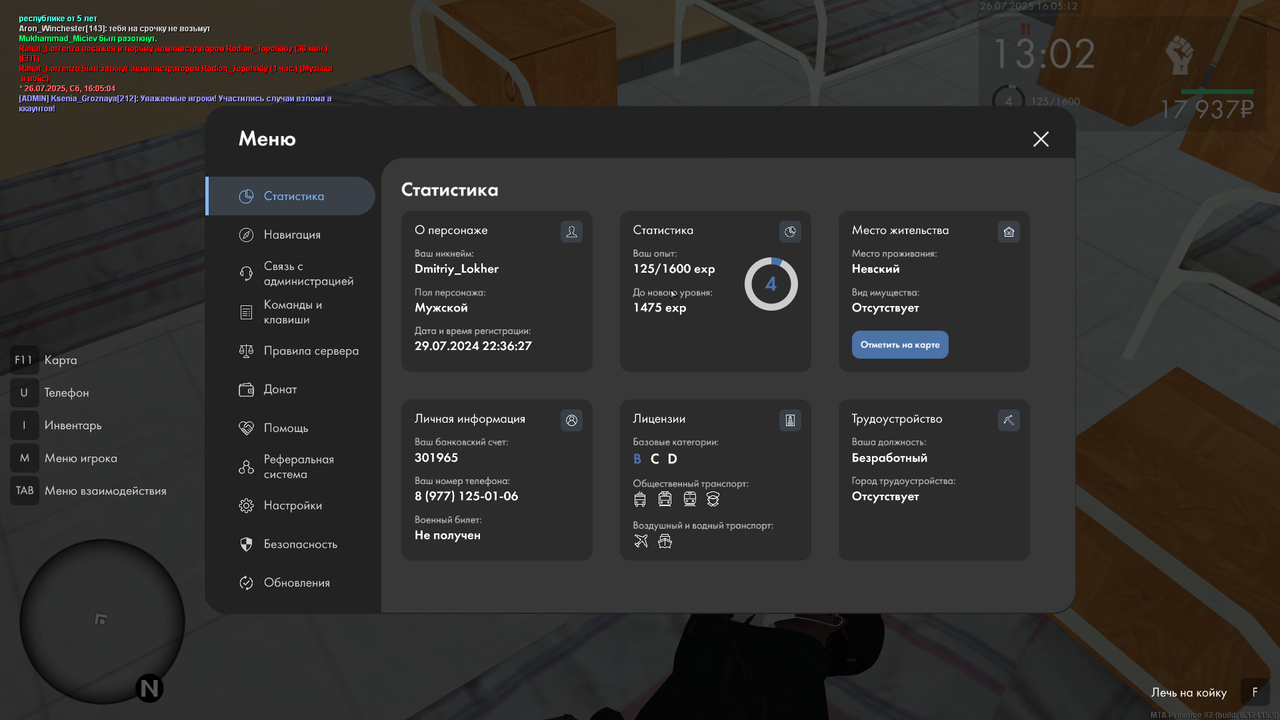Click the headset icon for admin contact
Image resolution: width=1280 pixels, height=720 pixels.
pos(246,274)
